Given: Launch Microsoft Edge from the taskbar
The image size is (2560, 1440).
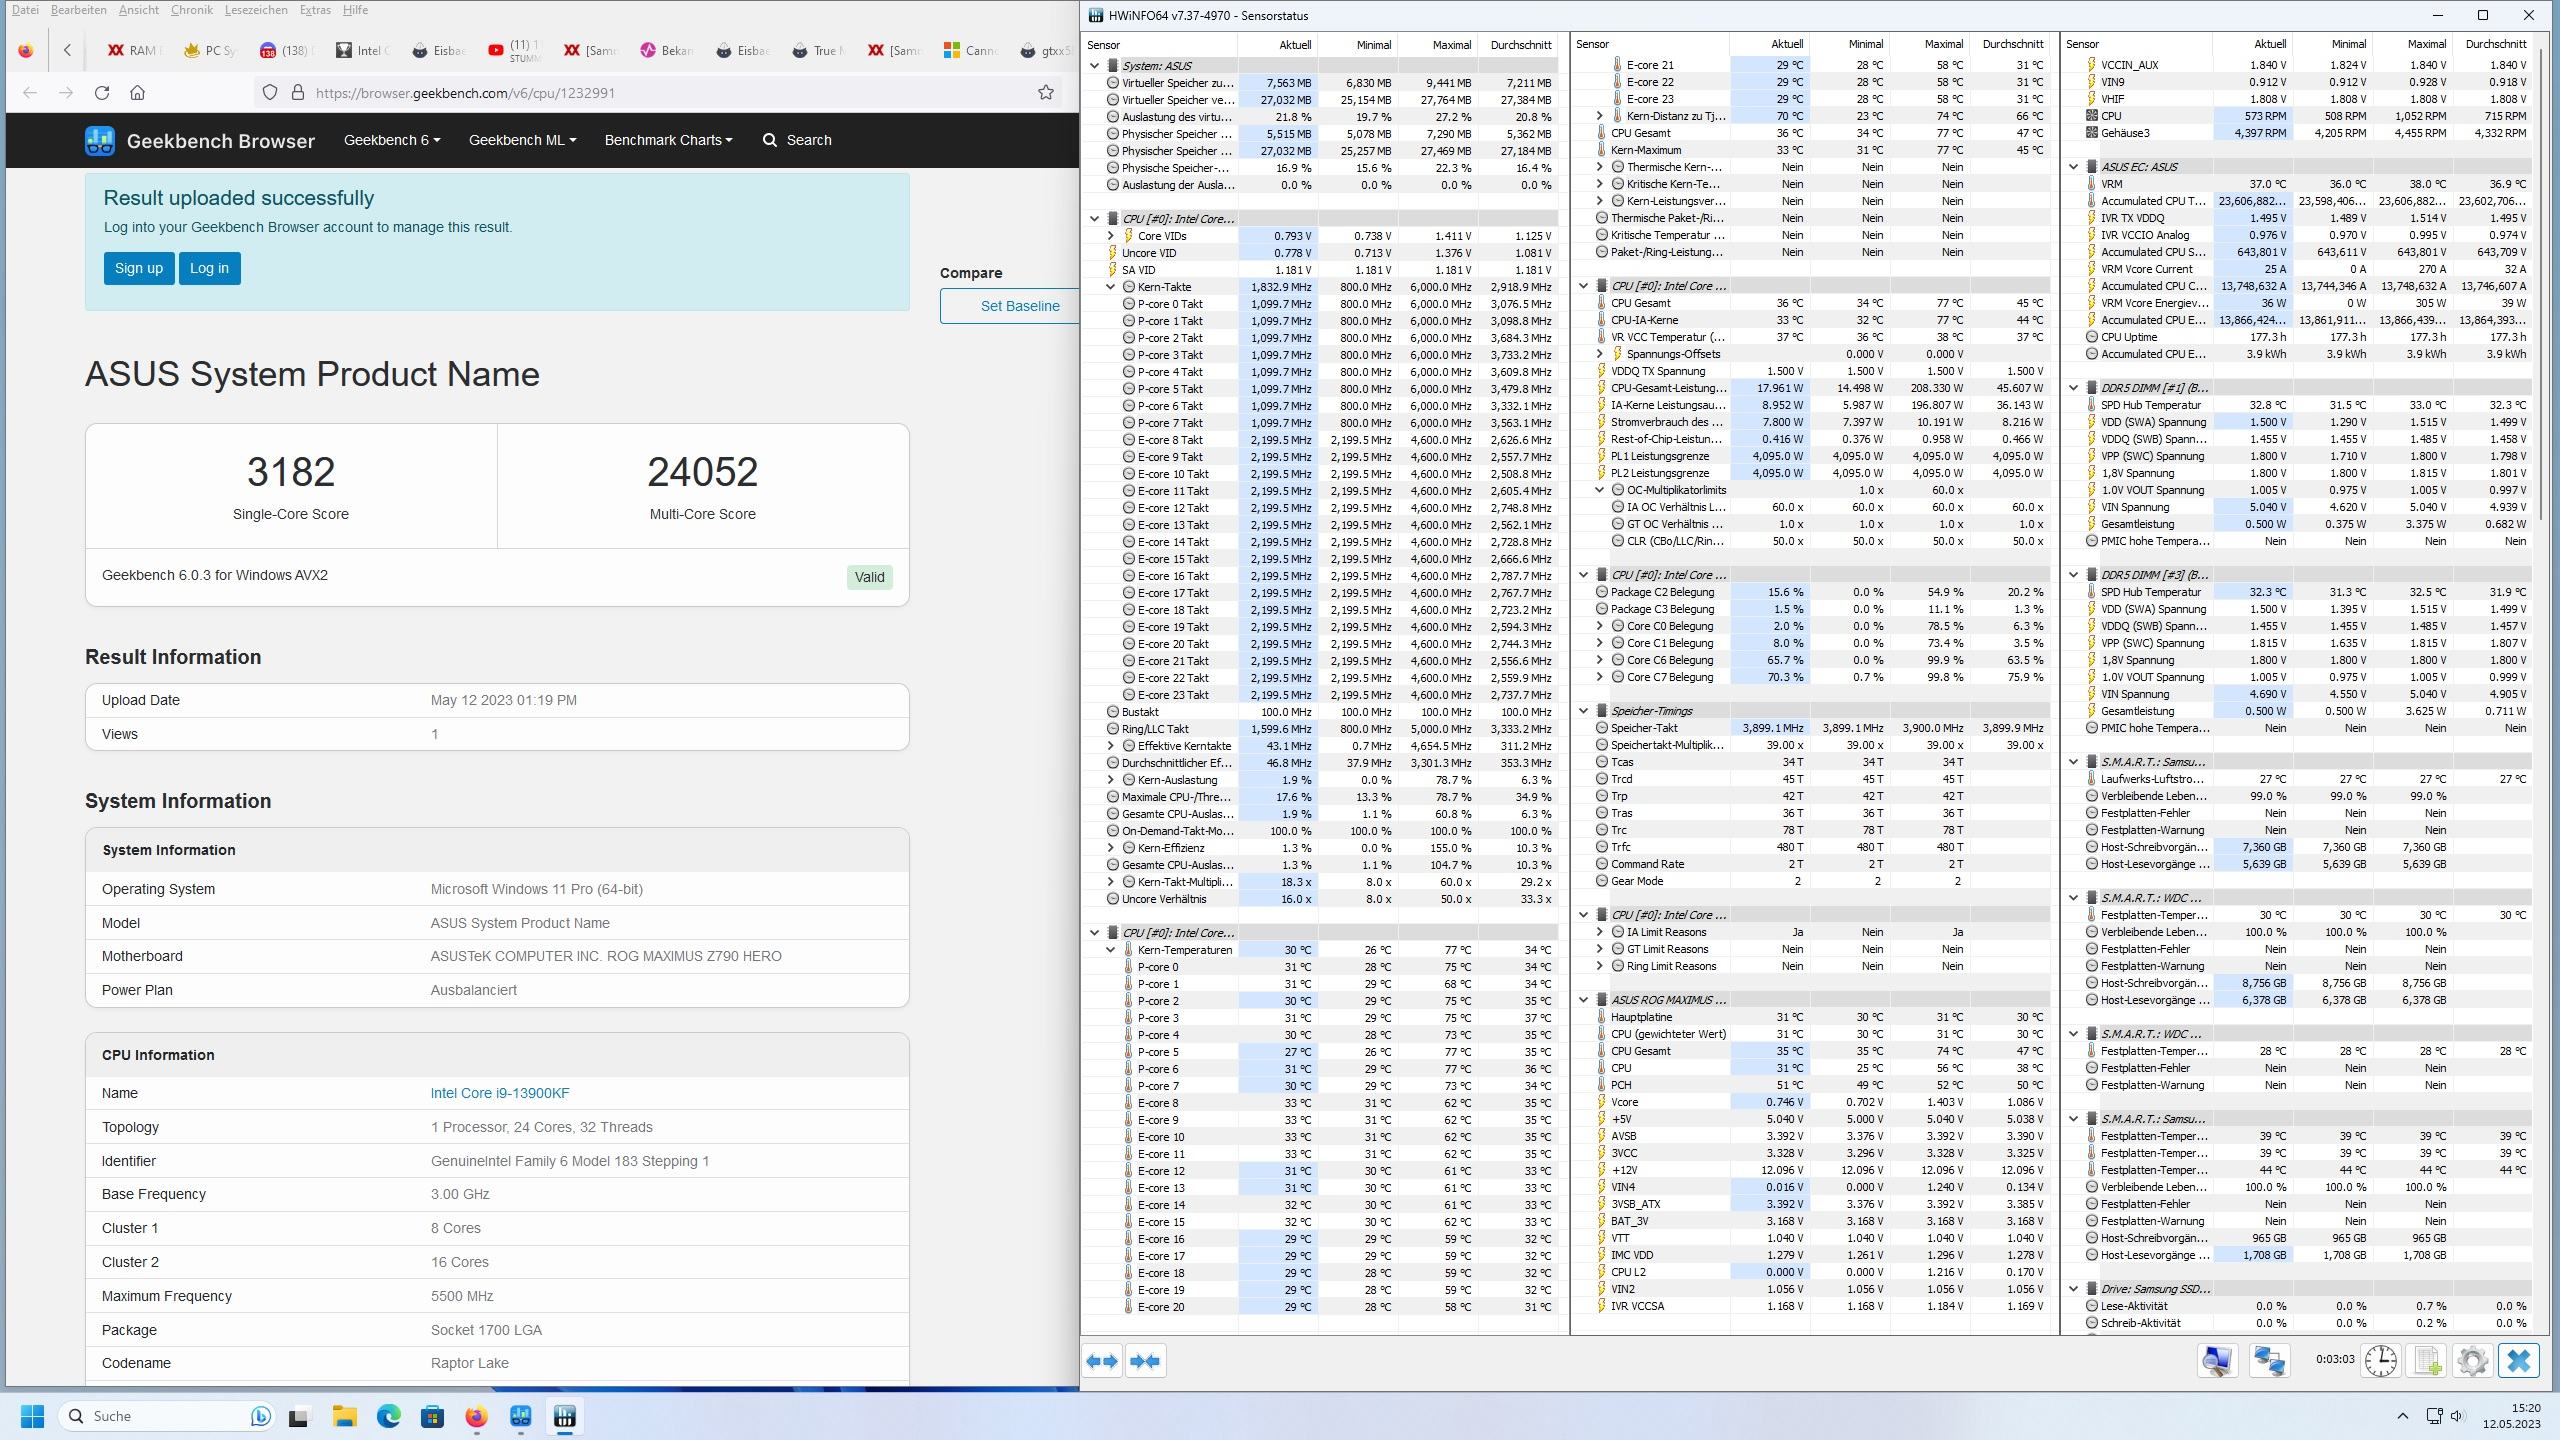Looking at the screenshot, I should tap(389, 1416).
